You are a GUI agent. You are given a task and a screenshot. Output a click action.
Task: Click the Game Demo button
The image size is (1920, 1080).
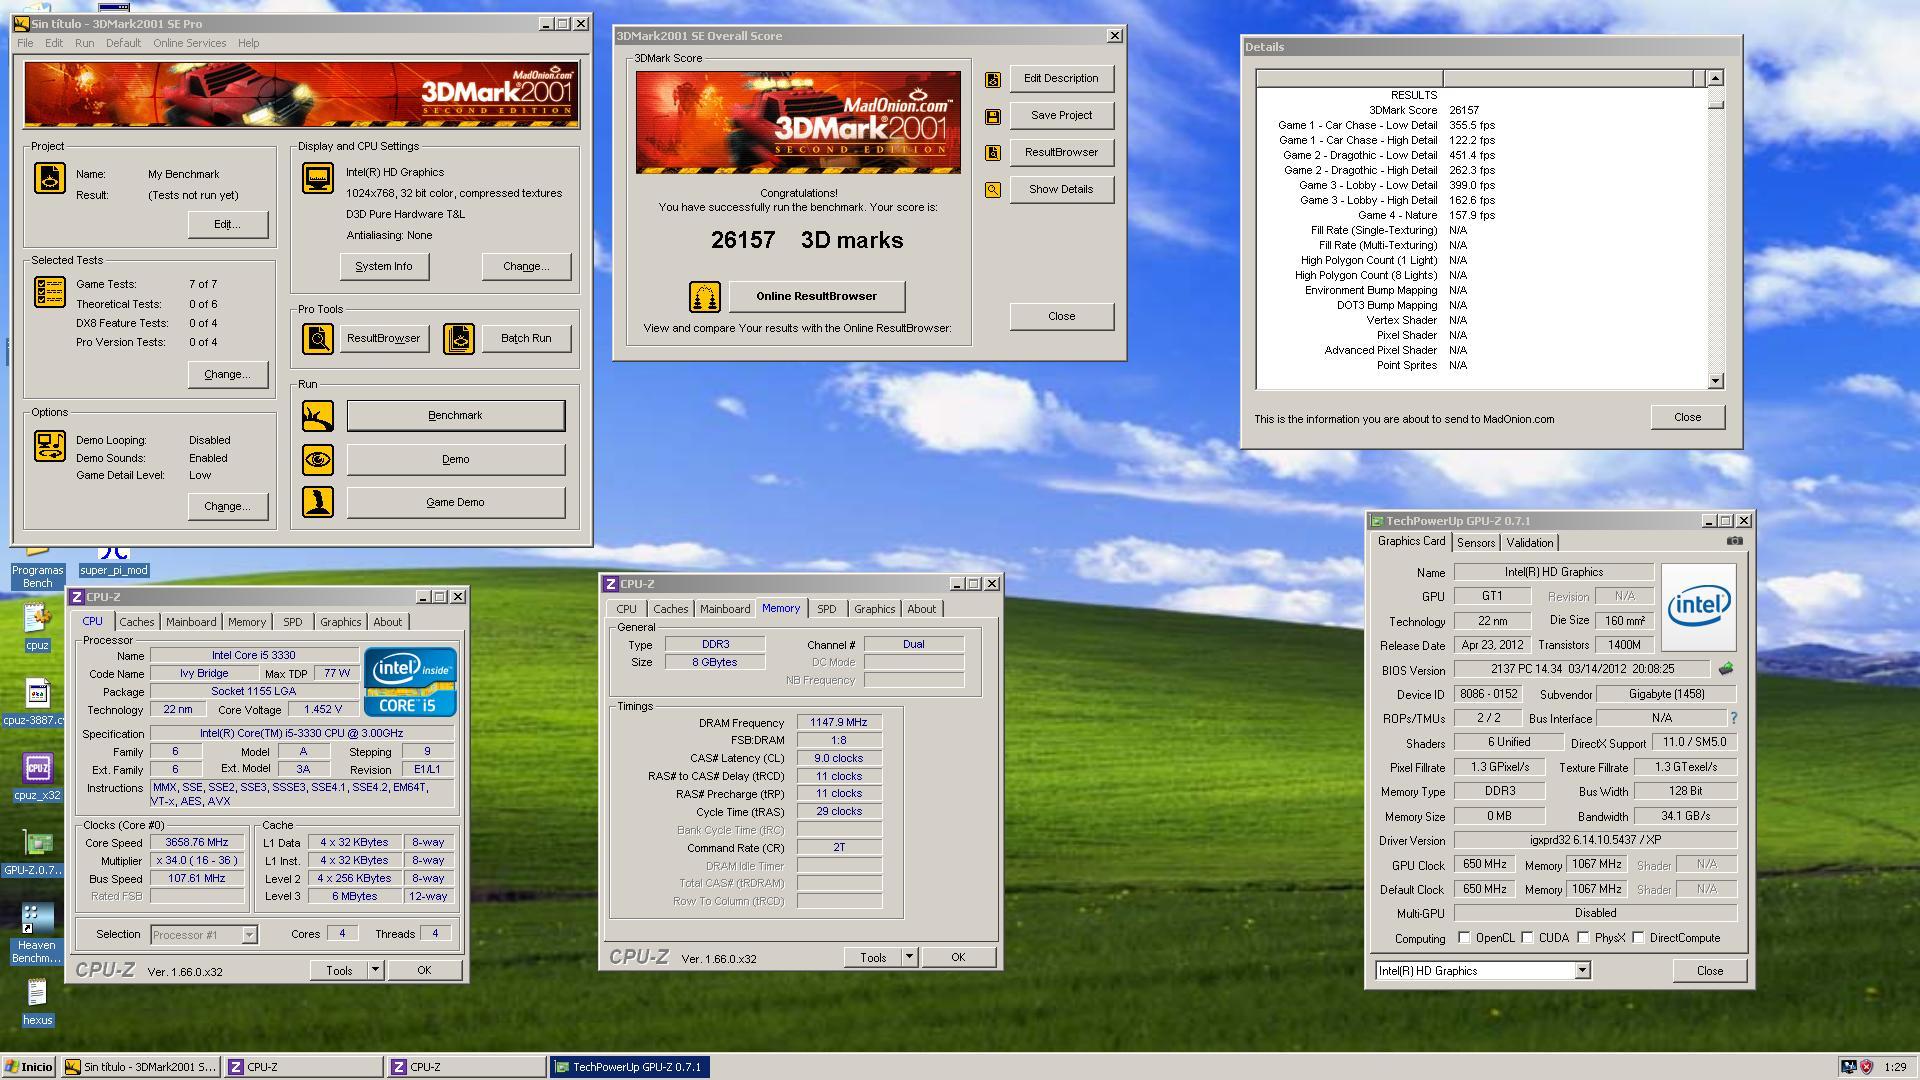coord(455,503)
